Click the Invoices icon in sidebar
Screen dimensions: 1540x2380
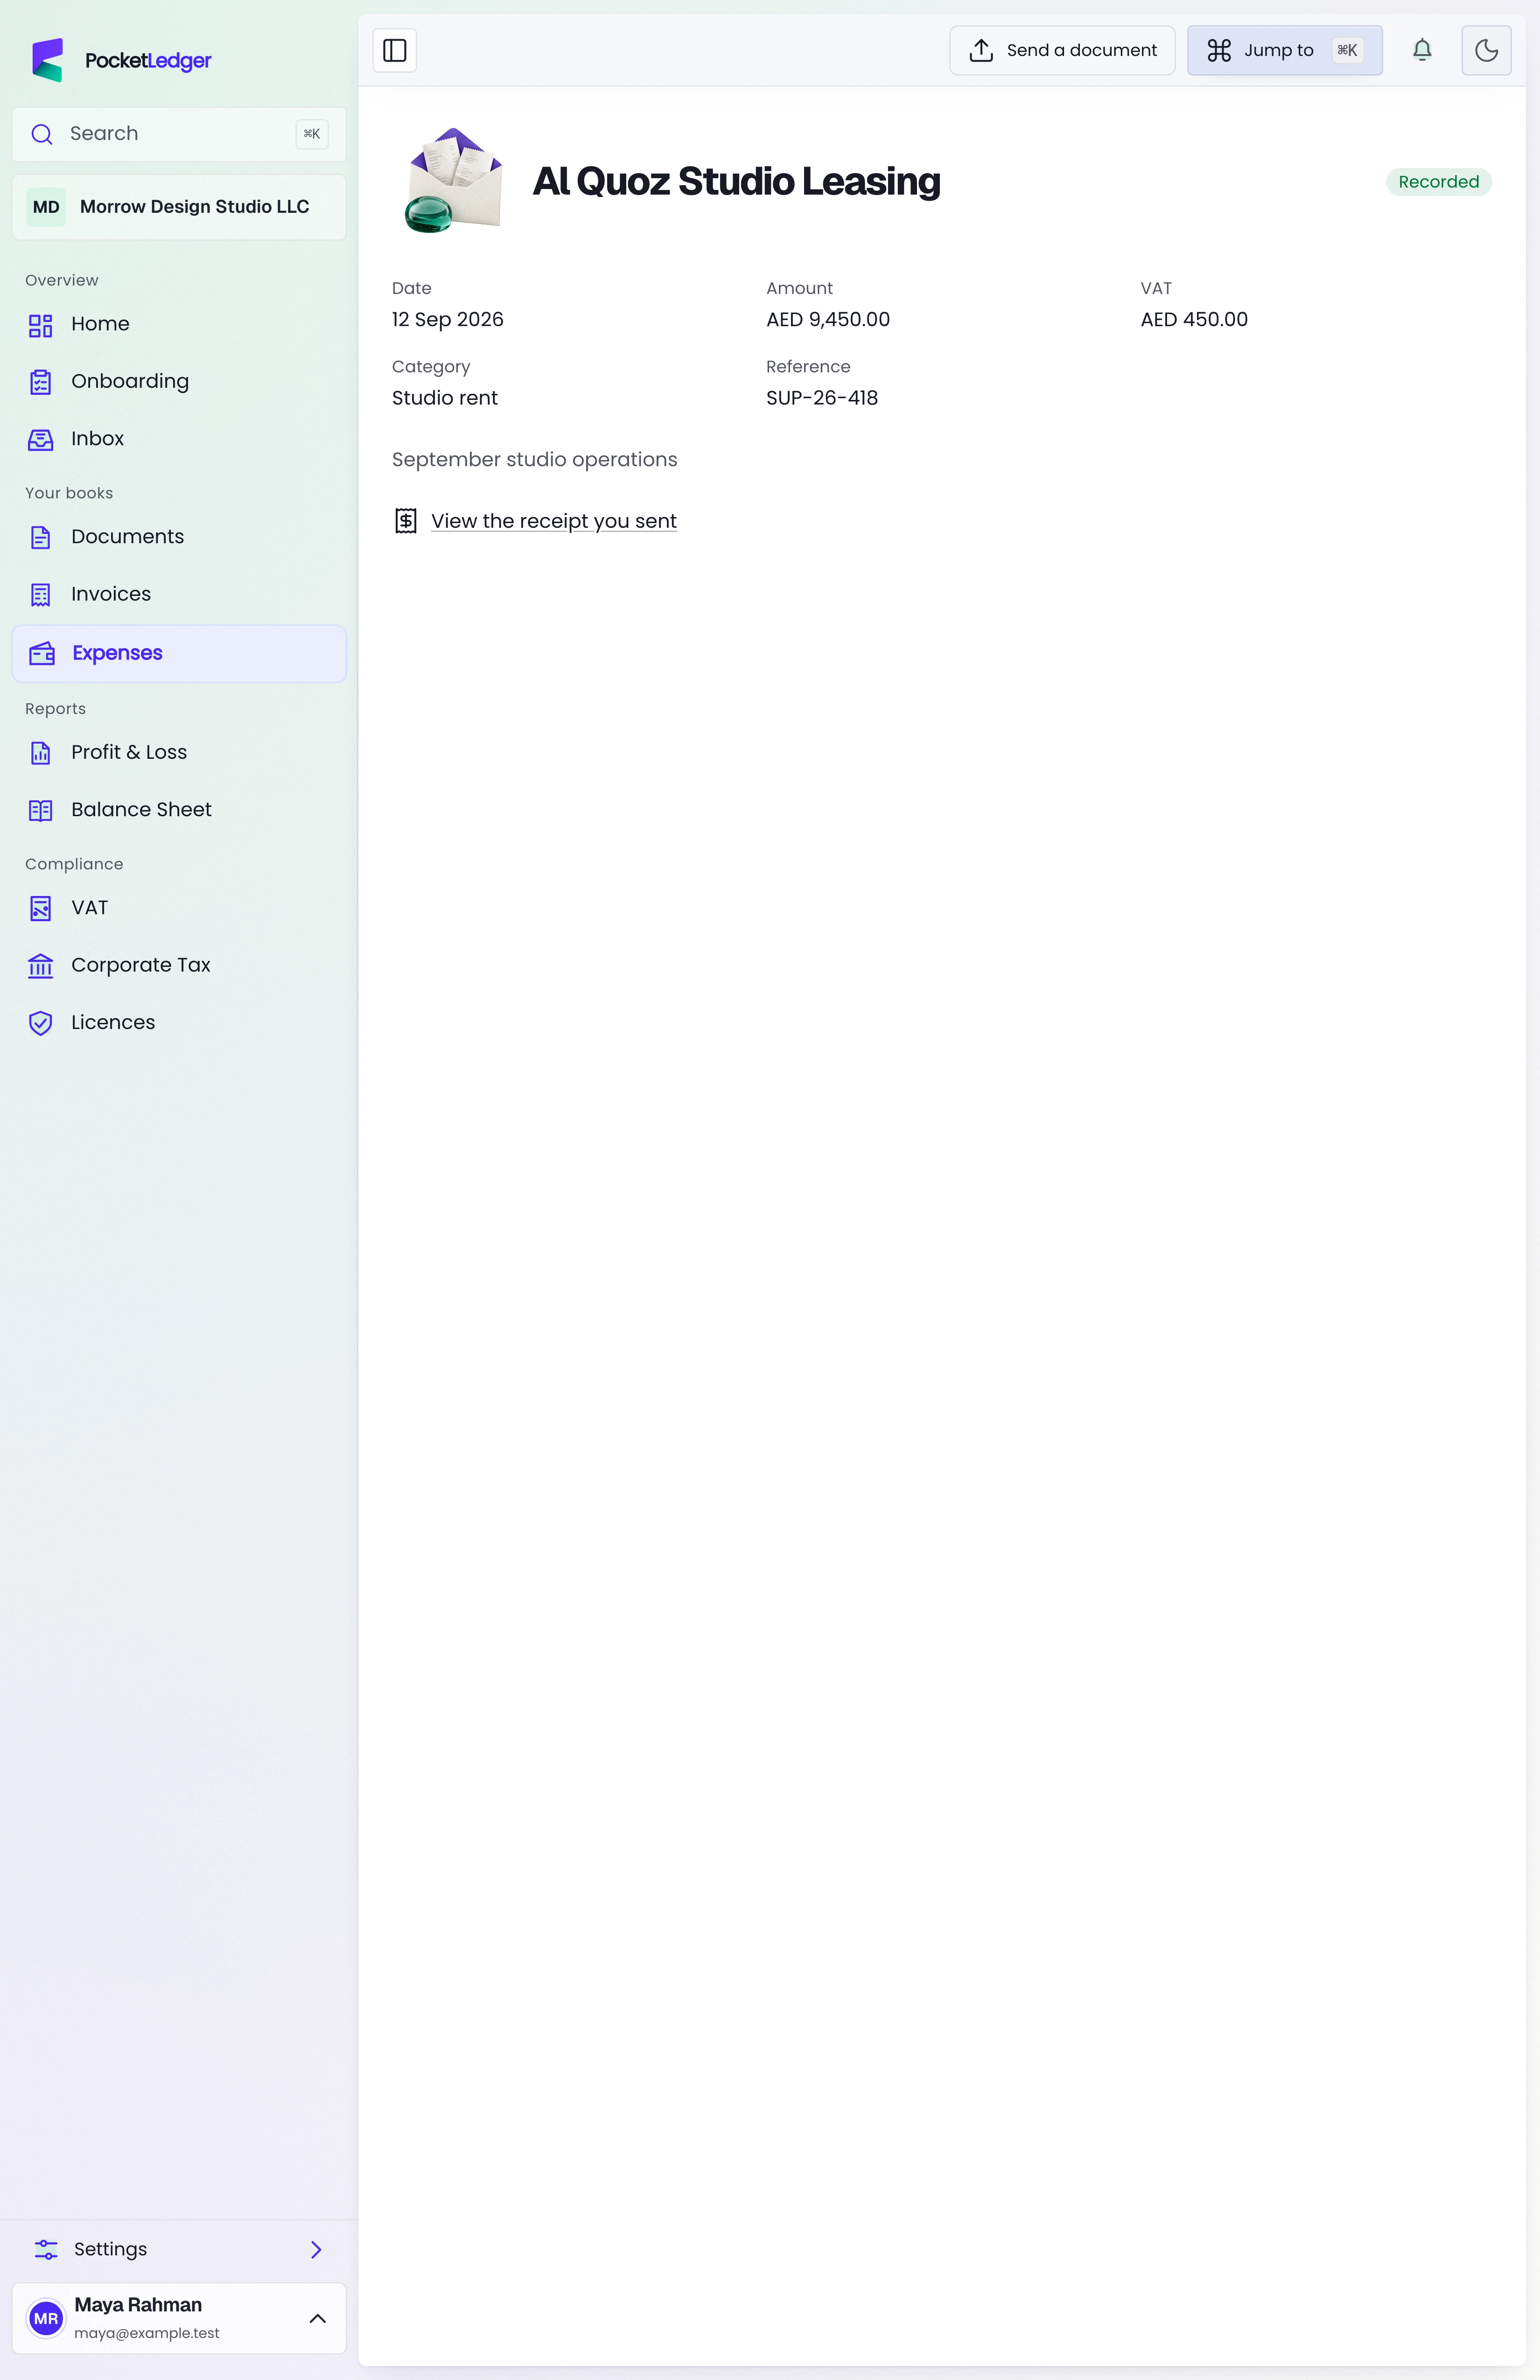click(x=40, y=595)
